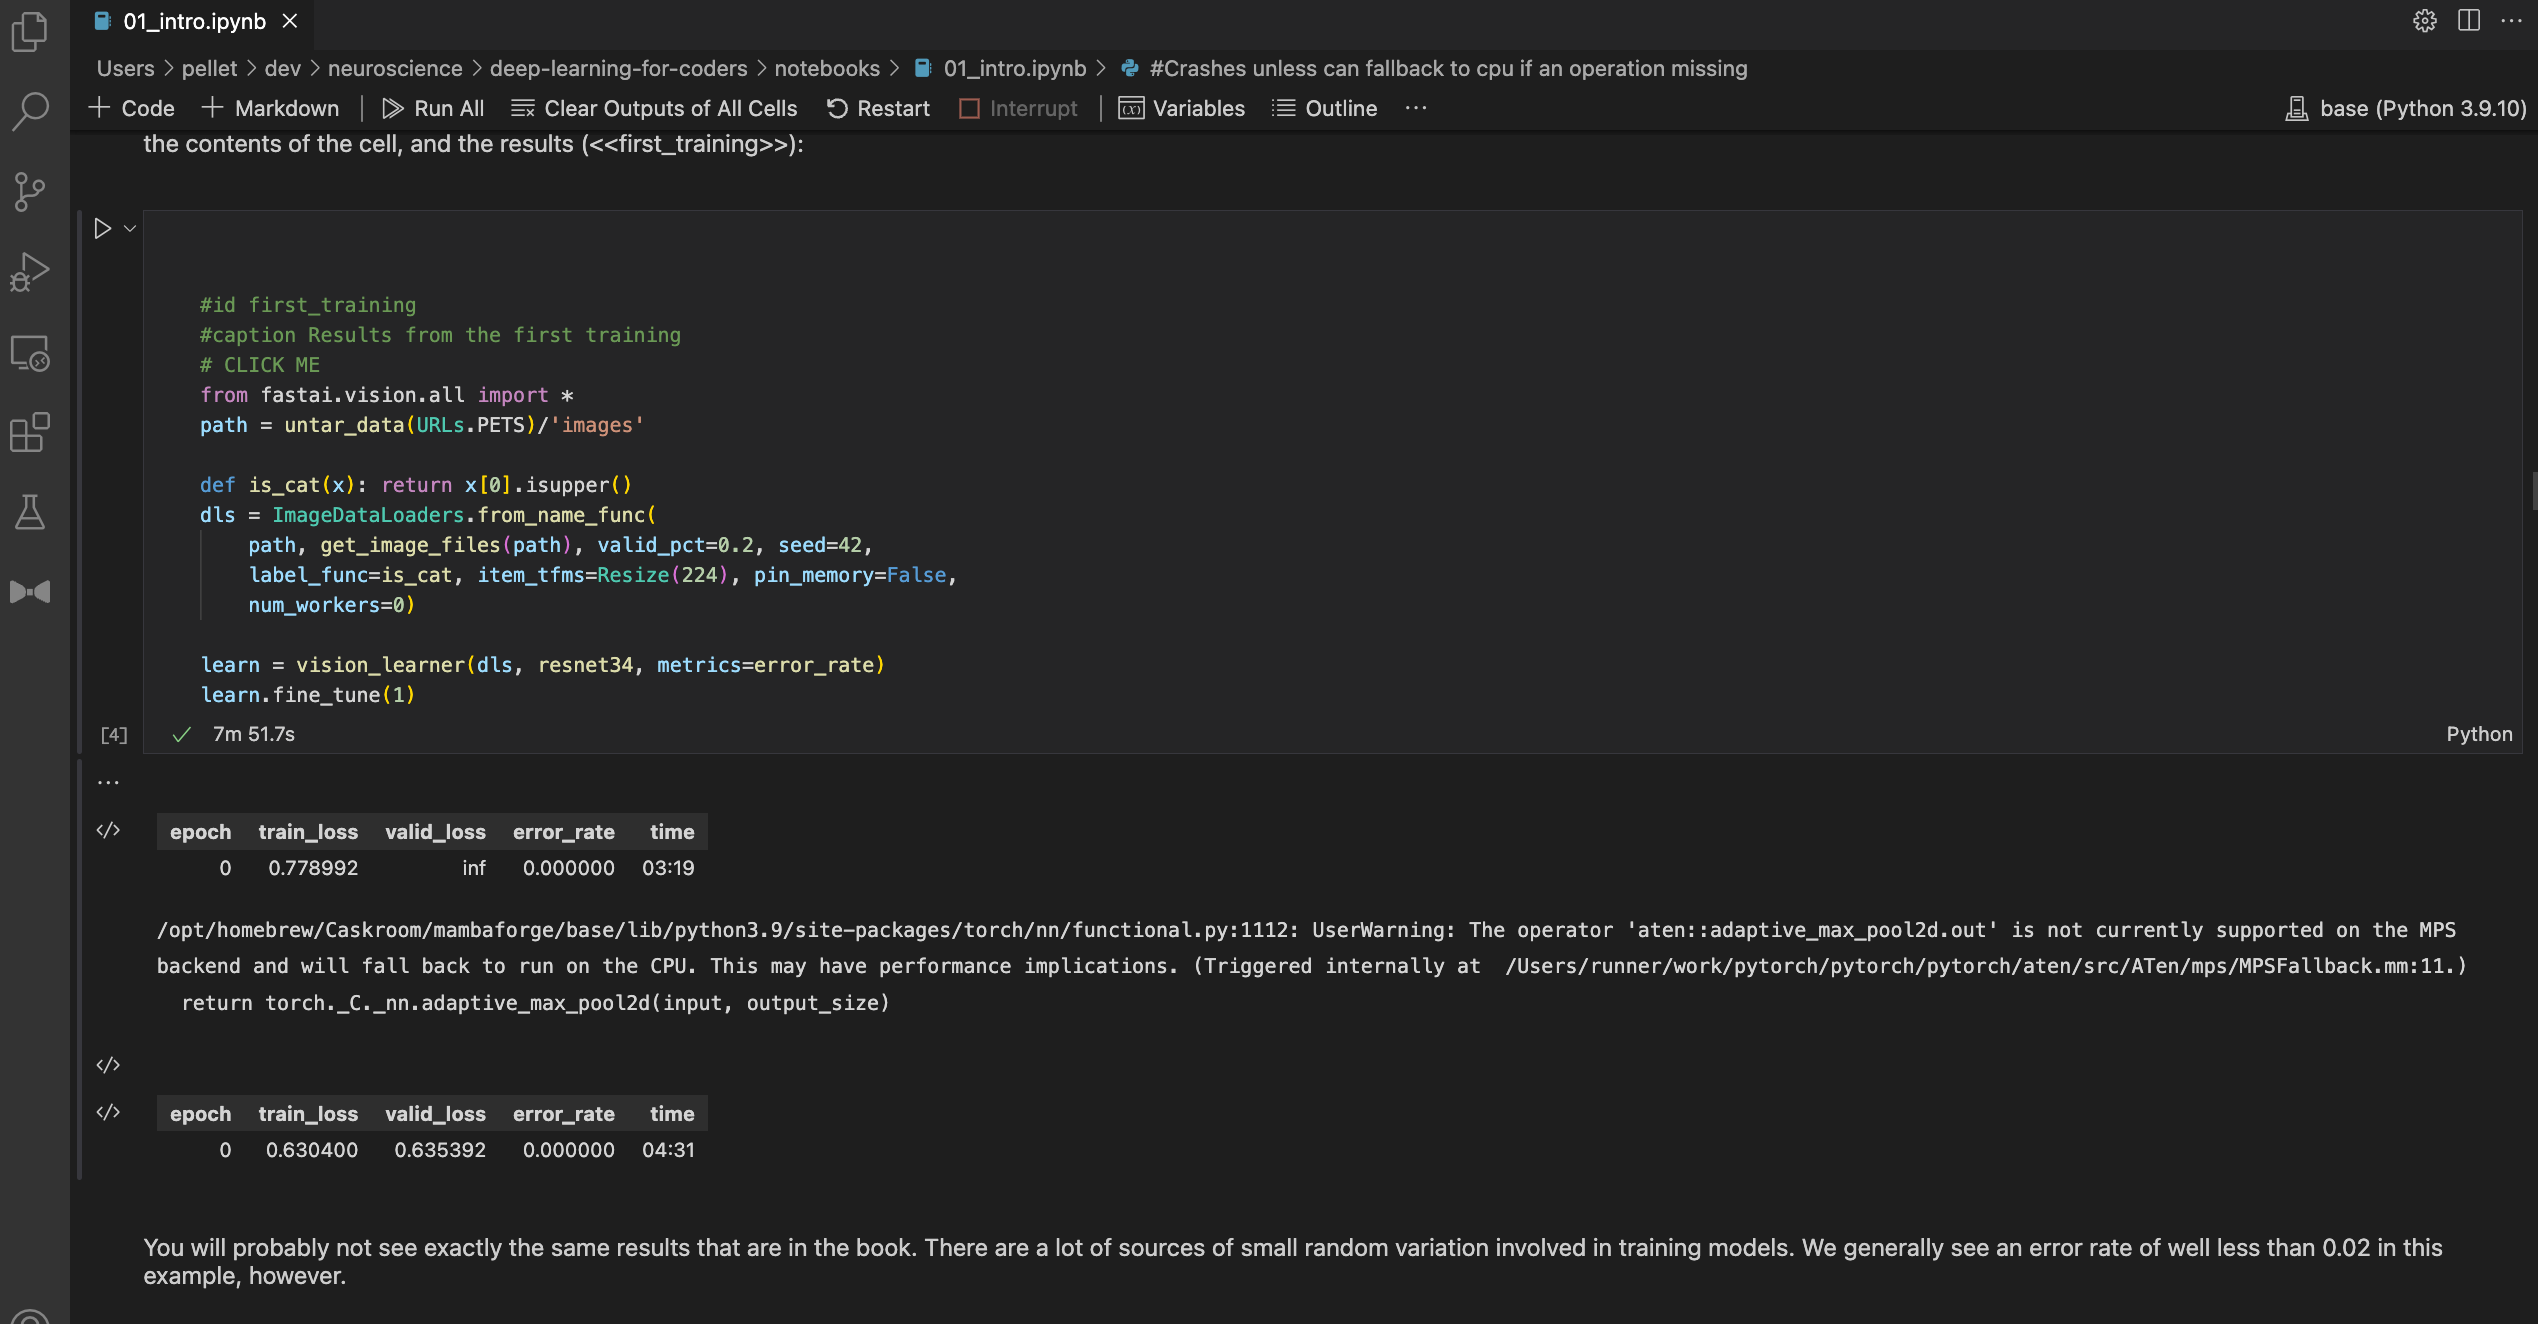Screen dimensions: 2538x1324
Task: Open the Search view icon
Action: [x=30, y=111]
